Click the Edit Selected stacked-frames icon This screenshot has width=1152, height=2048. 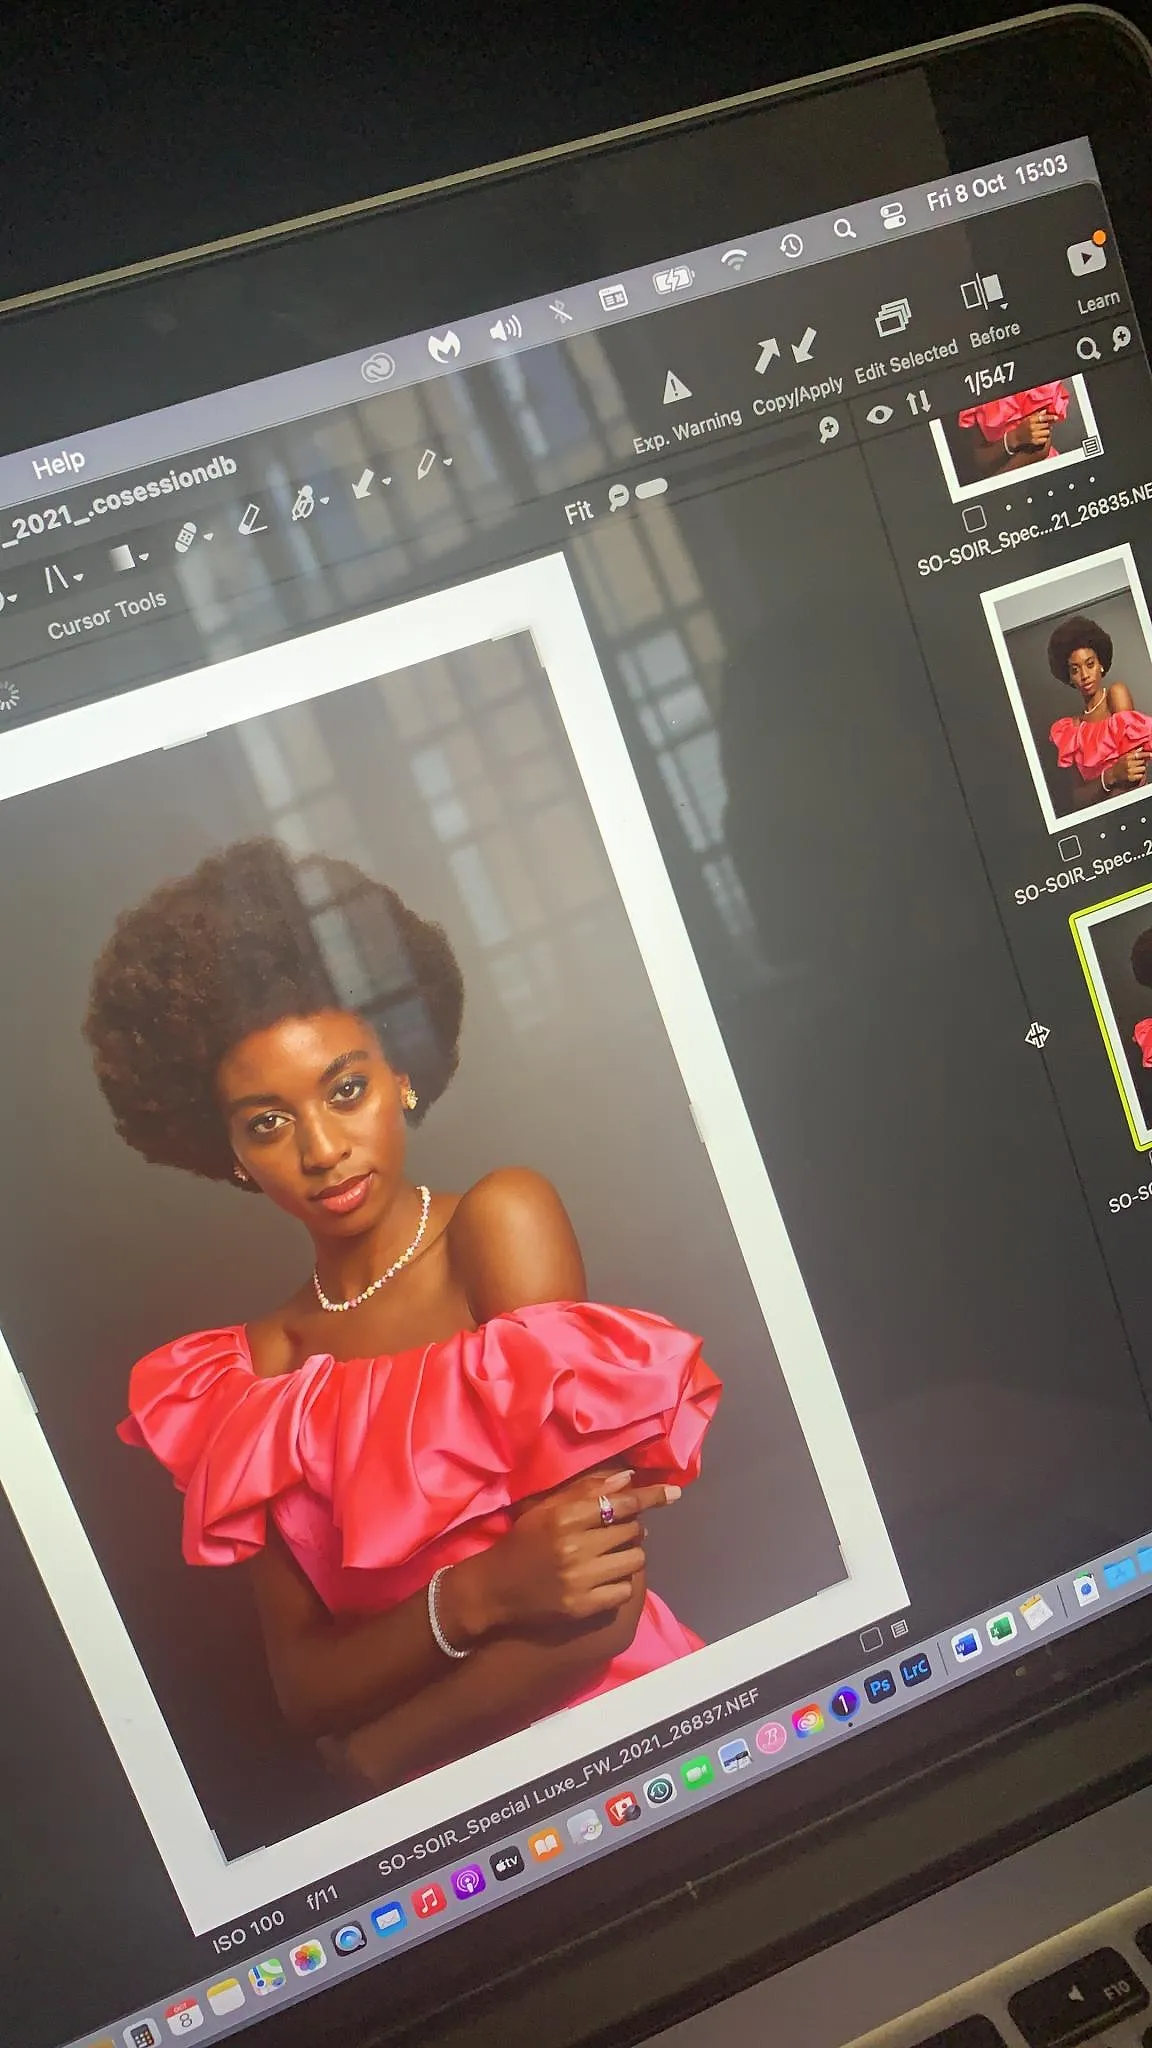(893, 318)
